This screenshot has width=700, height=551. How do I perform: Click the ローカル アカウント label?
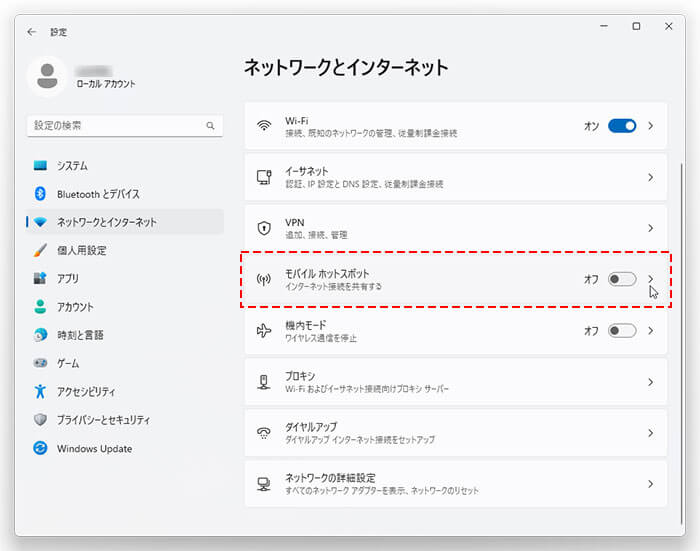pyautogui.click(x=106, y=84)
